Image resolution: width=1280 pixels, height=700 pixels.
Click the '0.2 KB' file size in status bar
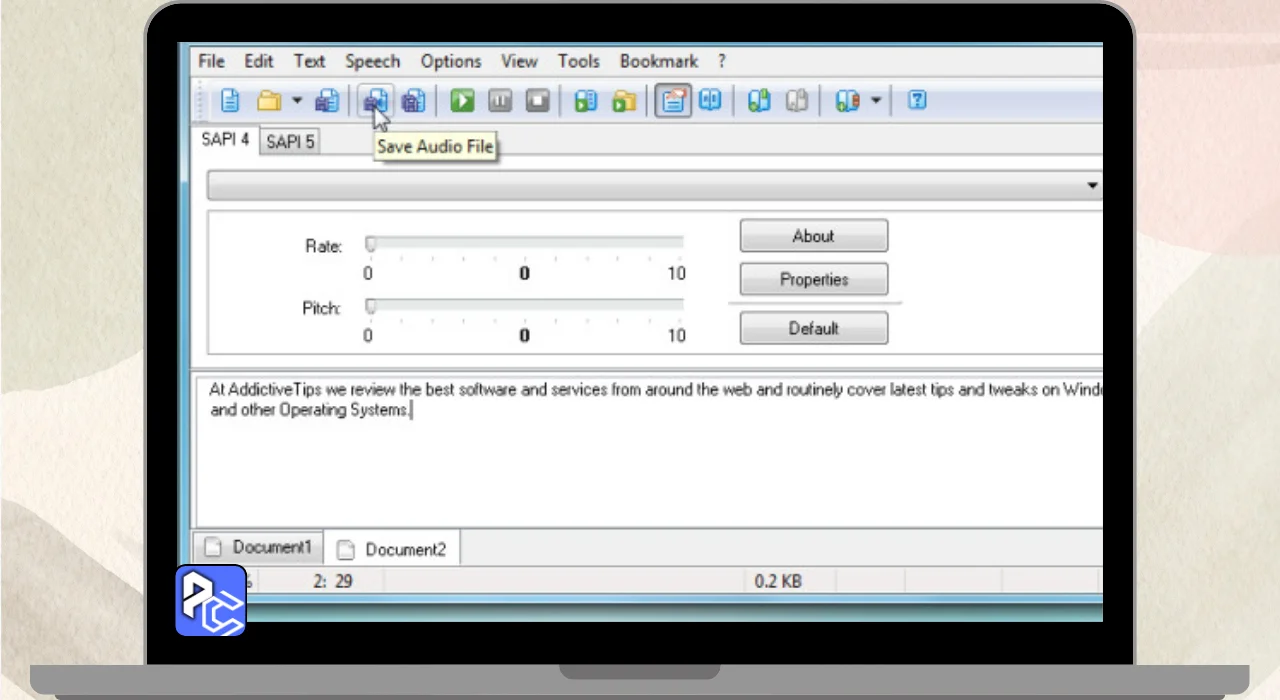[779, 581]
